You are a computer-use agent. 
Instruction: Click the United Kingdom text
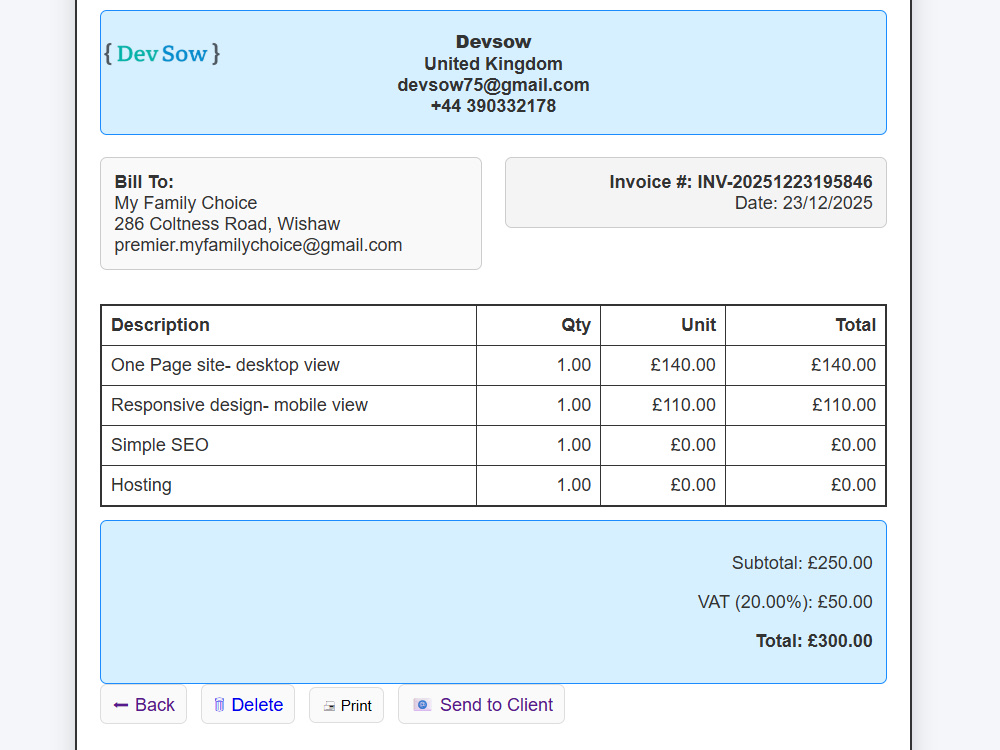click(493, 64)
